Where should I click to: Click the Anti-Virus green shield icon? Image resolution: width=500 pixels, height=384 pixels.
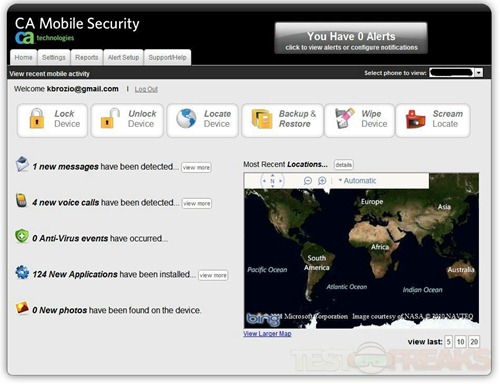[x=22, y=236]
